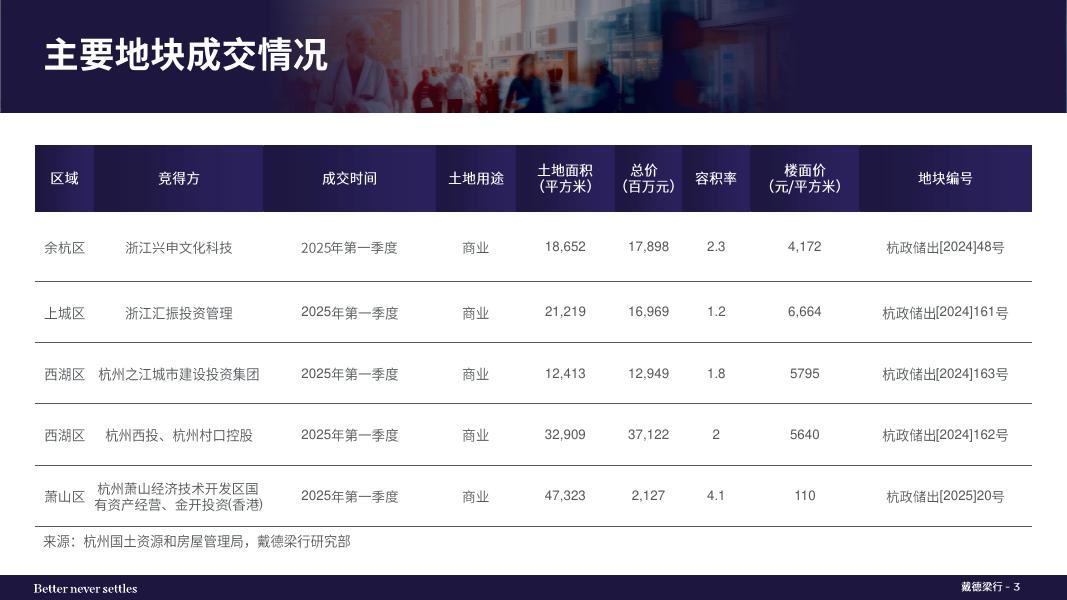Click the page label 戴德梁行 - 3

coord(990,586)
